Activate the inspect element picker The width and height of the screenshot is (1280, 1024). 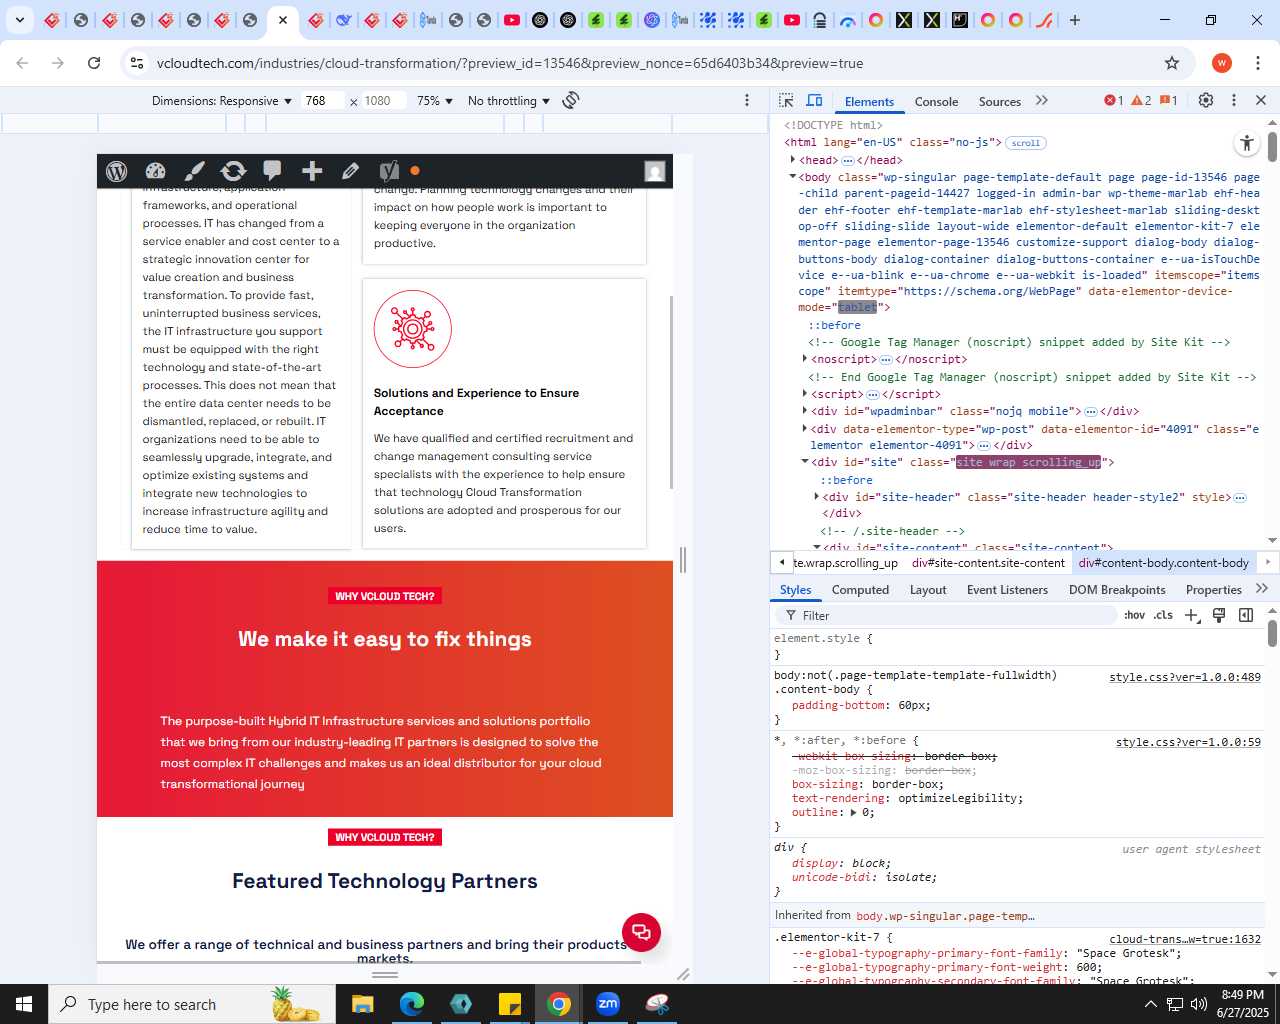tap(786, 100)
